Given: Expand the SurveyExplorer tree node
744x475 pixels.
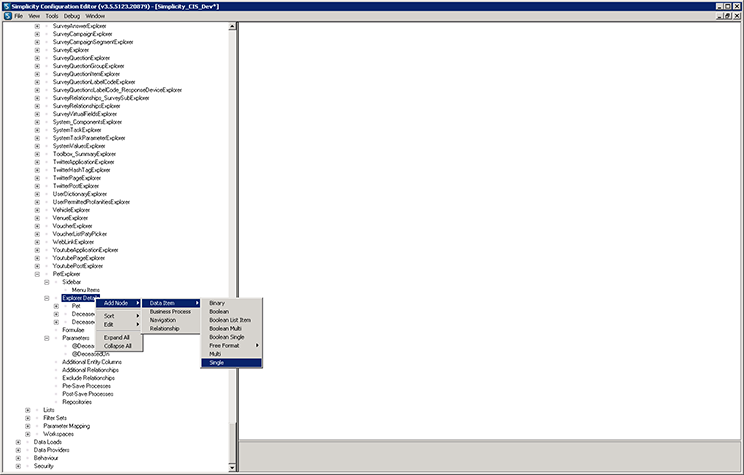Looking at the screenshot, I should (37, 50).
